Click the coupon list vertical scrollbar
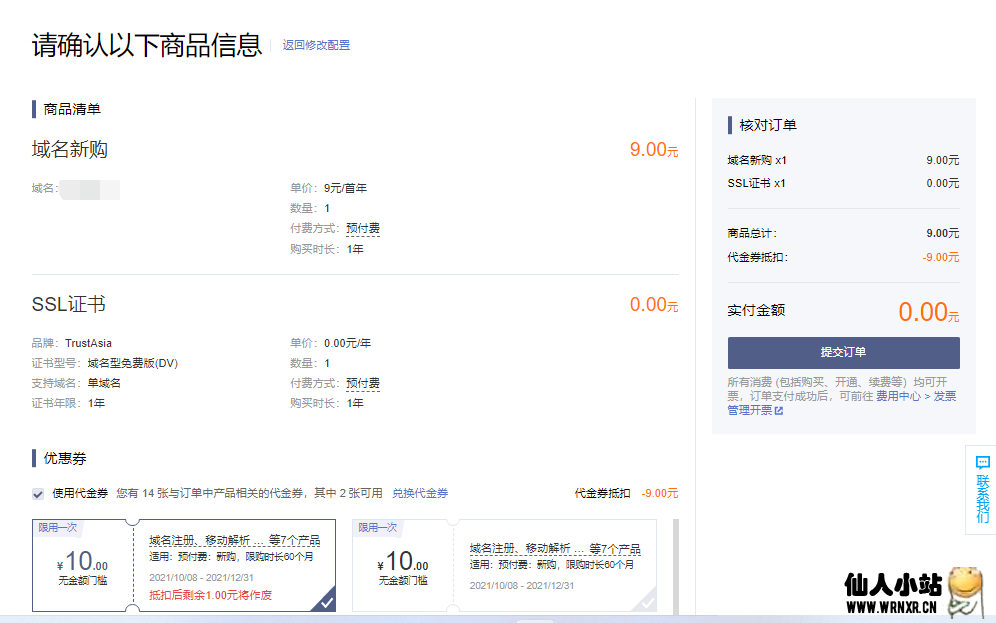This screenshot has width=996, height=623. coord(675,565)
